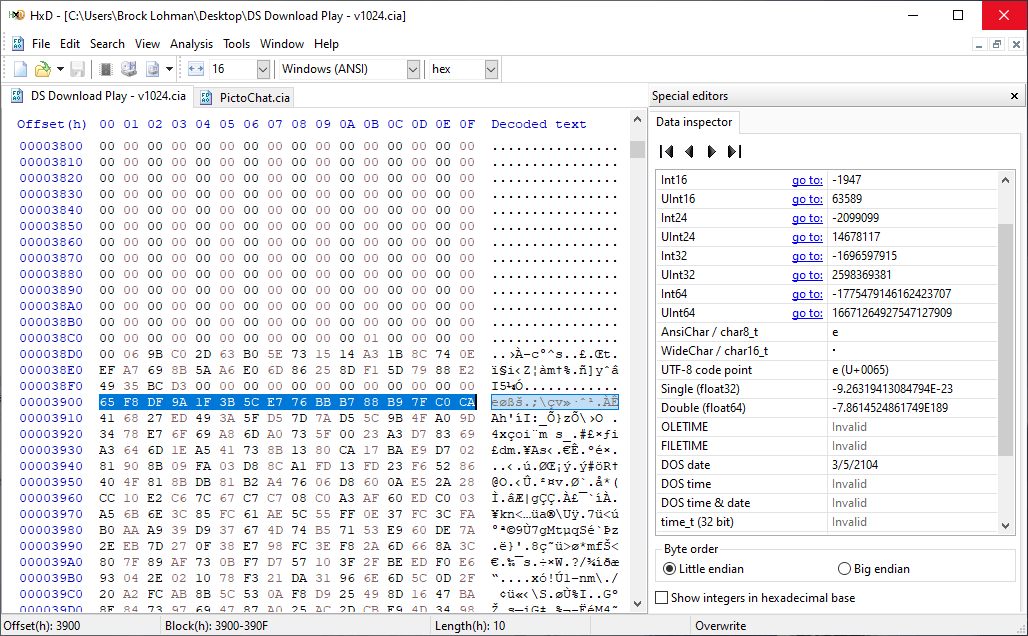Image resolution: width=1028 pixels, height=636 pixels.
Task: Click the DOS date value 3/5/2104
Action: pos(855,465)
